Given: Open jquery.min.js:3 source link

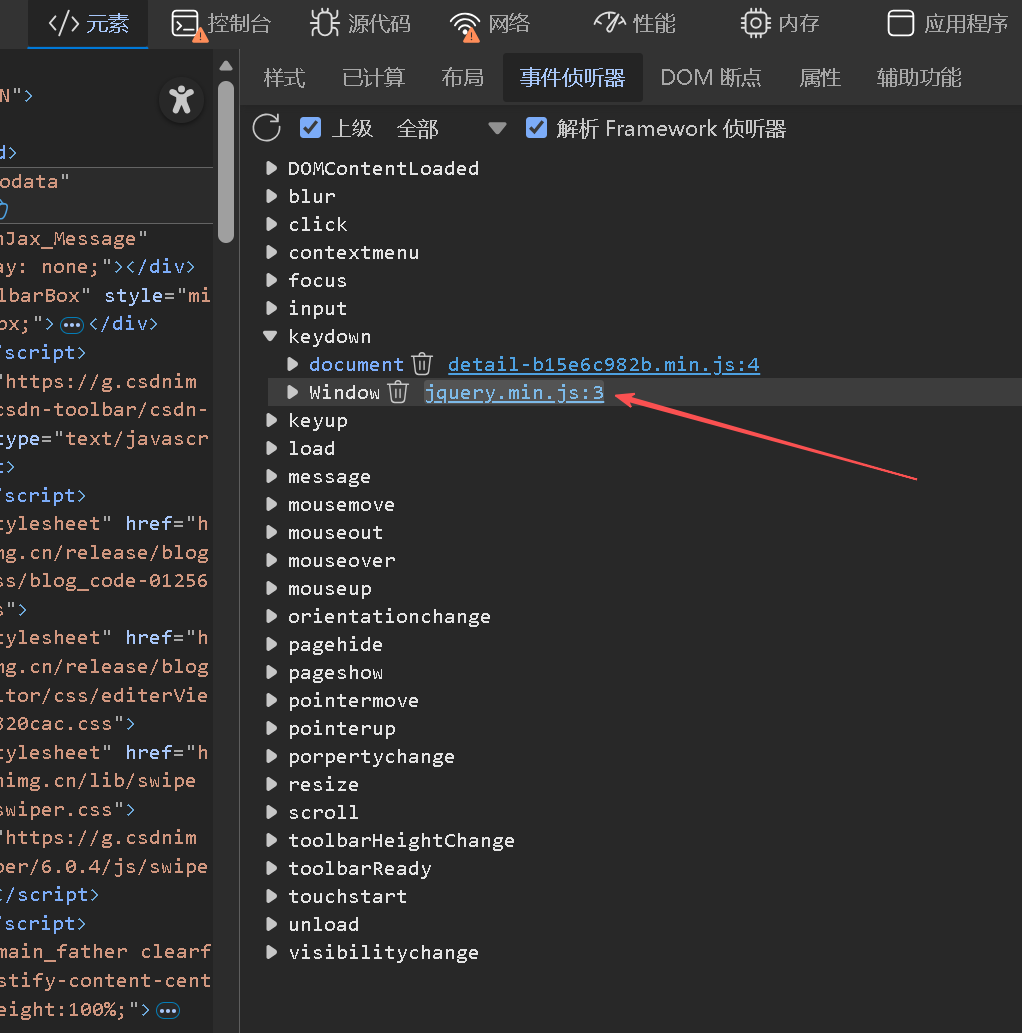Looking at the screenshot, I should pos(514,393).
